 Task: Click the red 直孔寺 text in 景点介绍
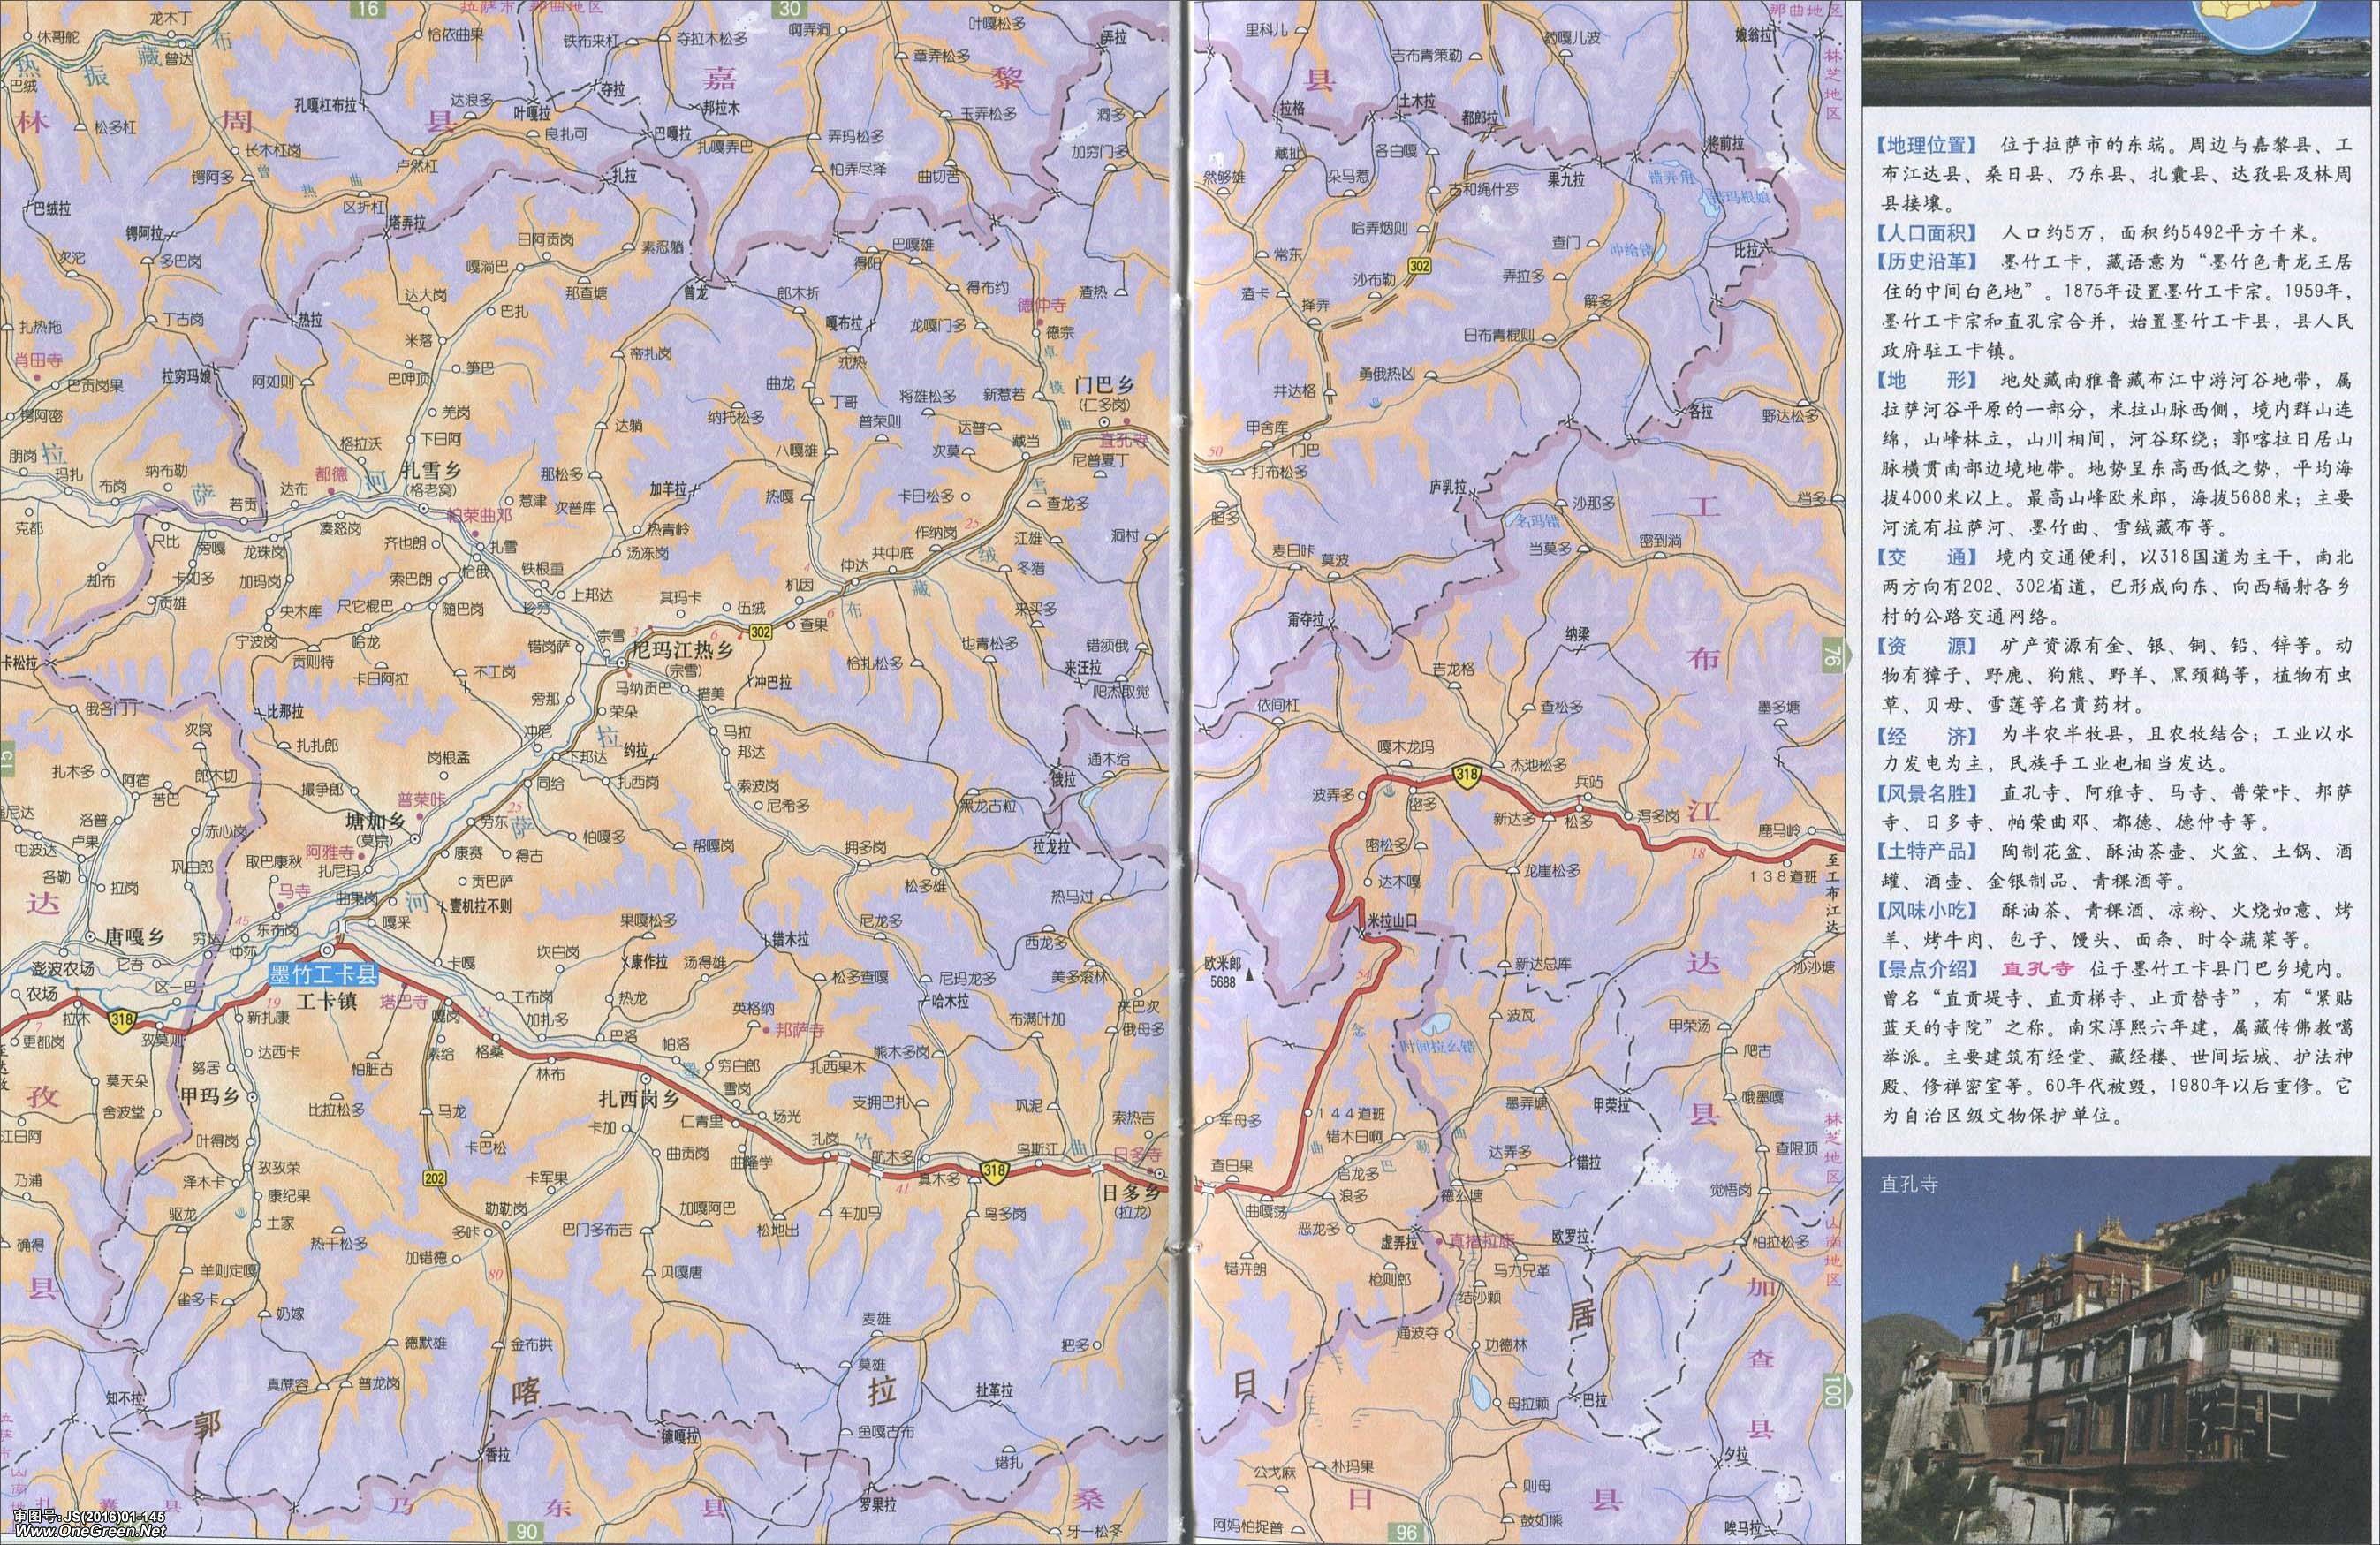coord(2037,968)
